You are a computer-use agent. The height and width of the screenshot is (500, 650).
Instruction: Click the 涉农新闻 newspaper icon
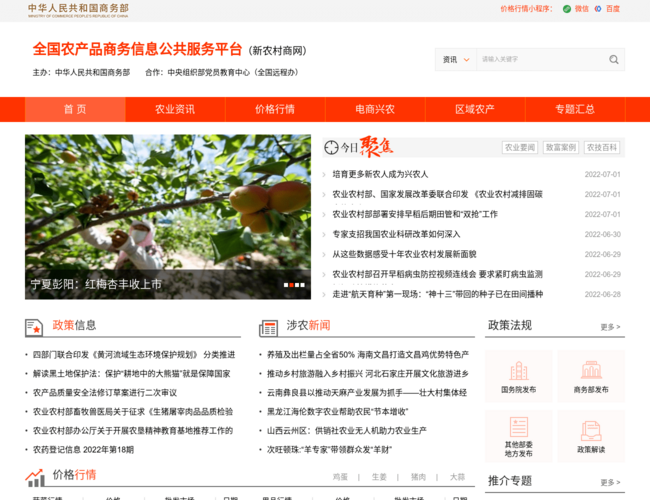pyautogui.click(x=268, y=326)
